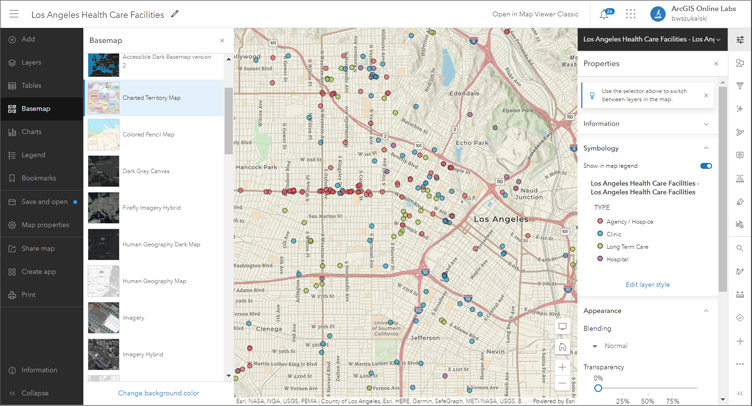Viewport: 752px width, 406px height.
Task: Open the Charts panel
Action: coord(41,132)
